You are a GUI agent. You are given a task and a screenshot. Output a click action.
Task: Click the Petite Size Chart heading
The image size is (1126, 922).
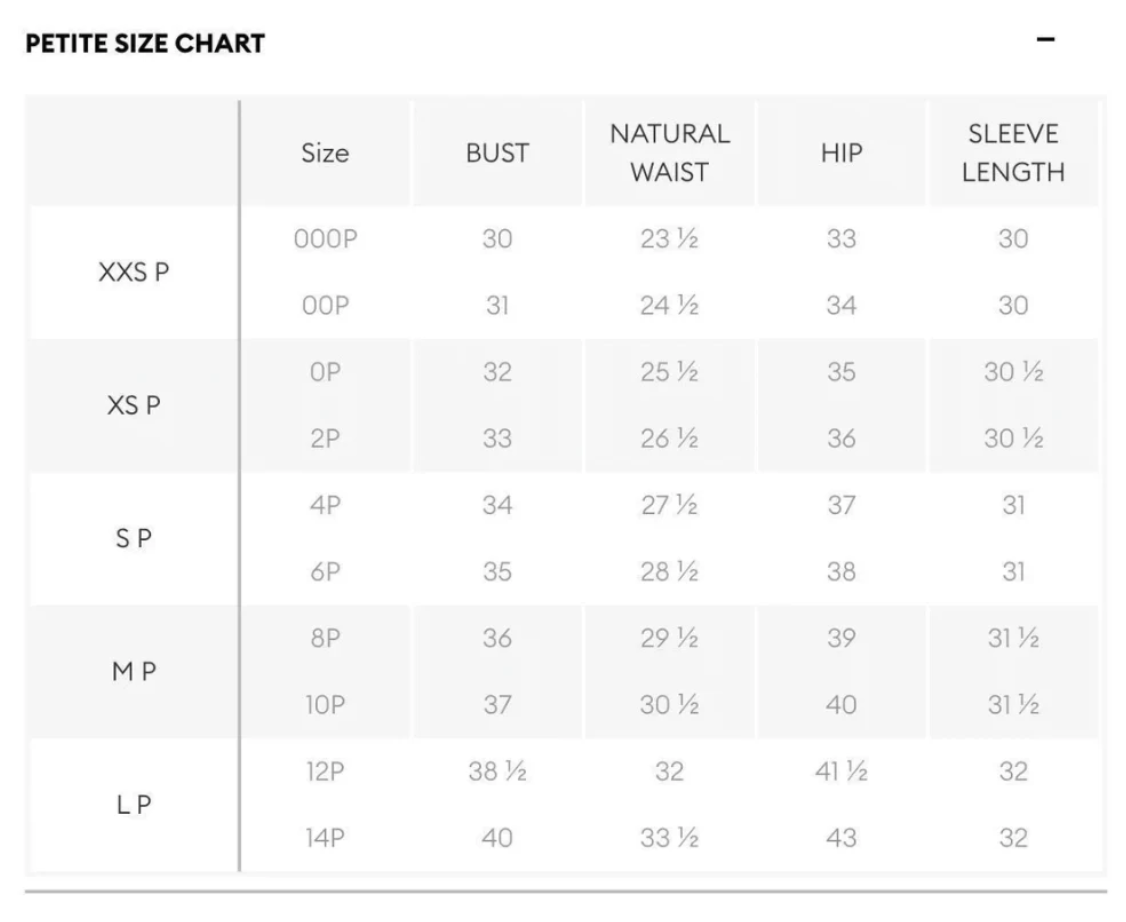(145, 43)
